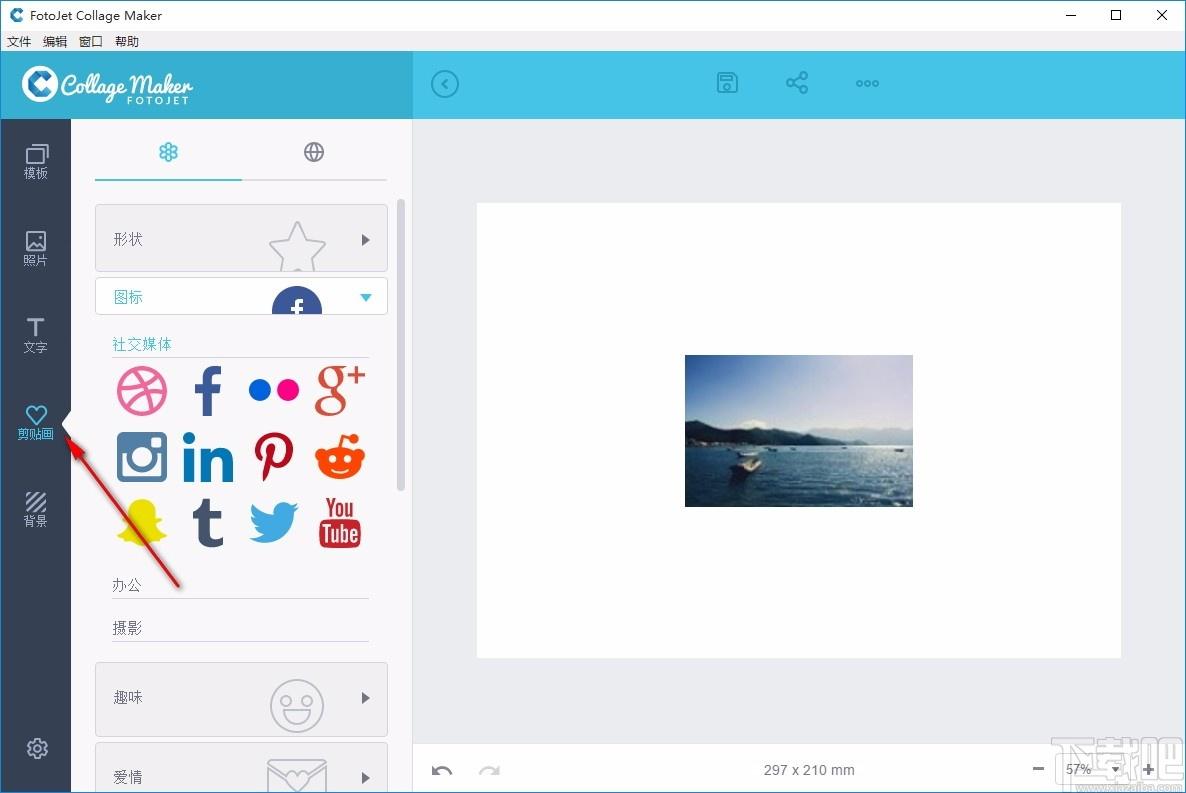Open the 模板 templates panel
This screenshot has width=1186, height=793.
[x=36, y=162]
